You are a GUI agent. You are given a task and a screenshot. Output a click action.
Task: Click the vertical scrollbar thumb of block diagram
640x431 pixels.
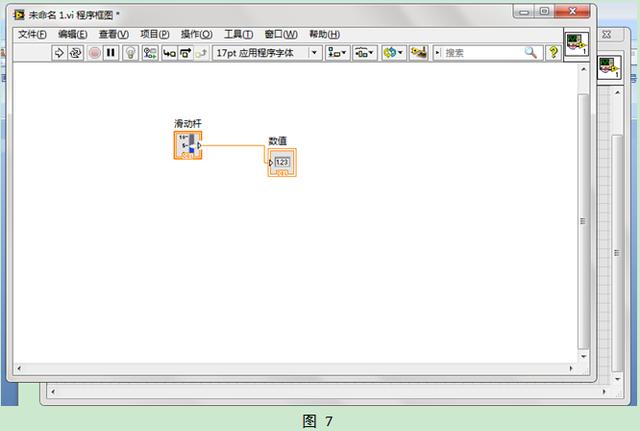(x=583, y=221)
